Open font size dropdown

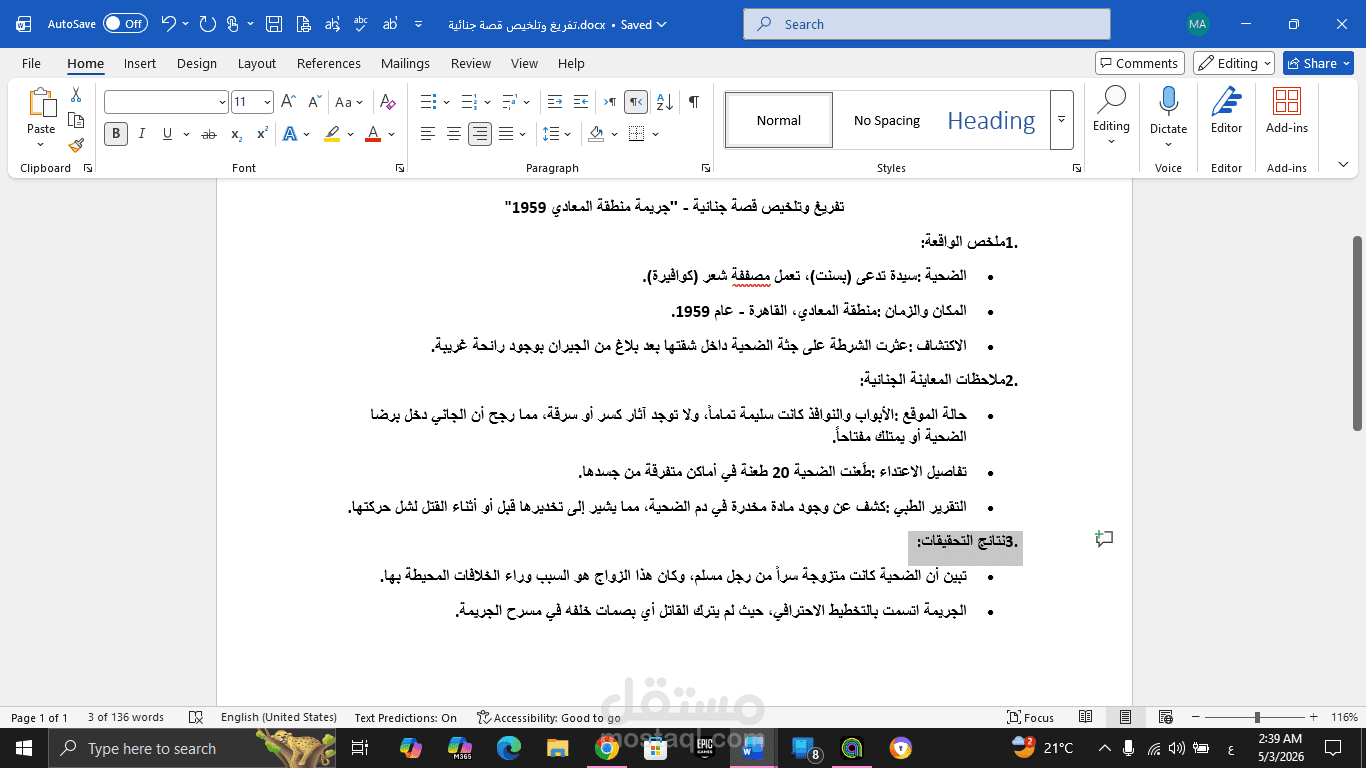[x=267, y=102]
